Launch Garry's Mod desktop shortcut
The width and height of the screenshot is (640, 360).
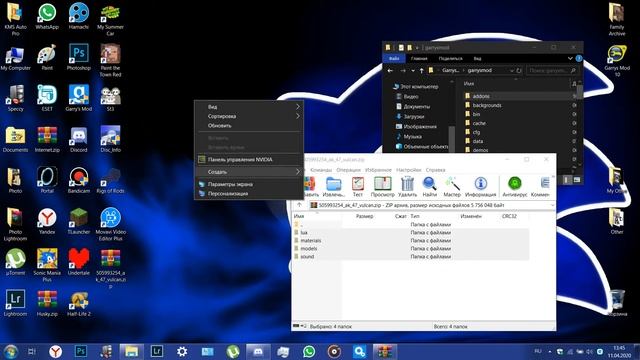[79, 98]
